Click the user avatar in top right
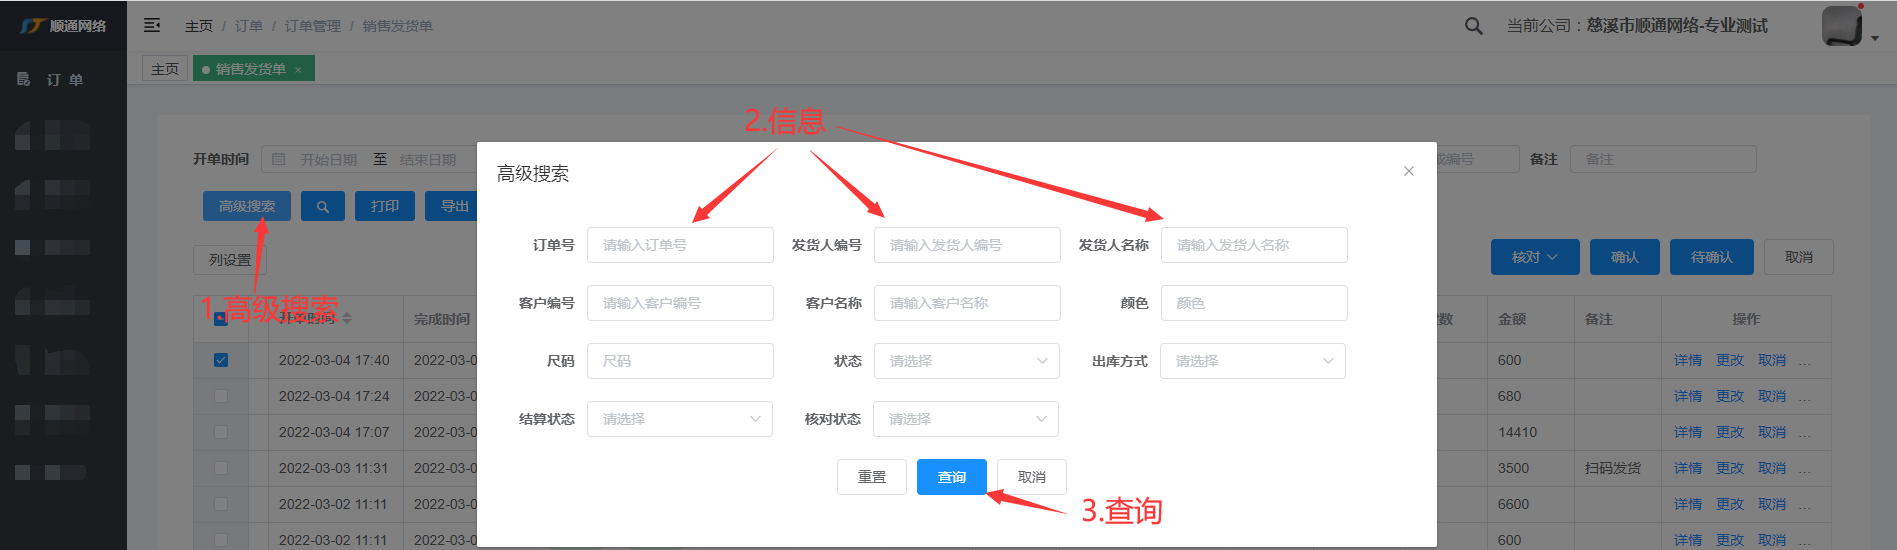The image size is (1897, 550). tap(1841, 26)
